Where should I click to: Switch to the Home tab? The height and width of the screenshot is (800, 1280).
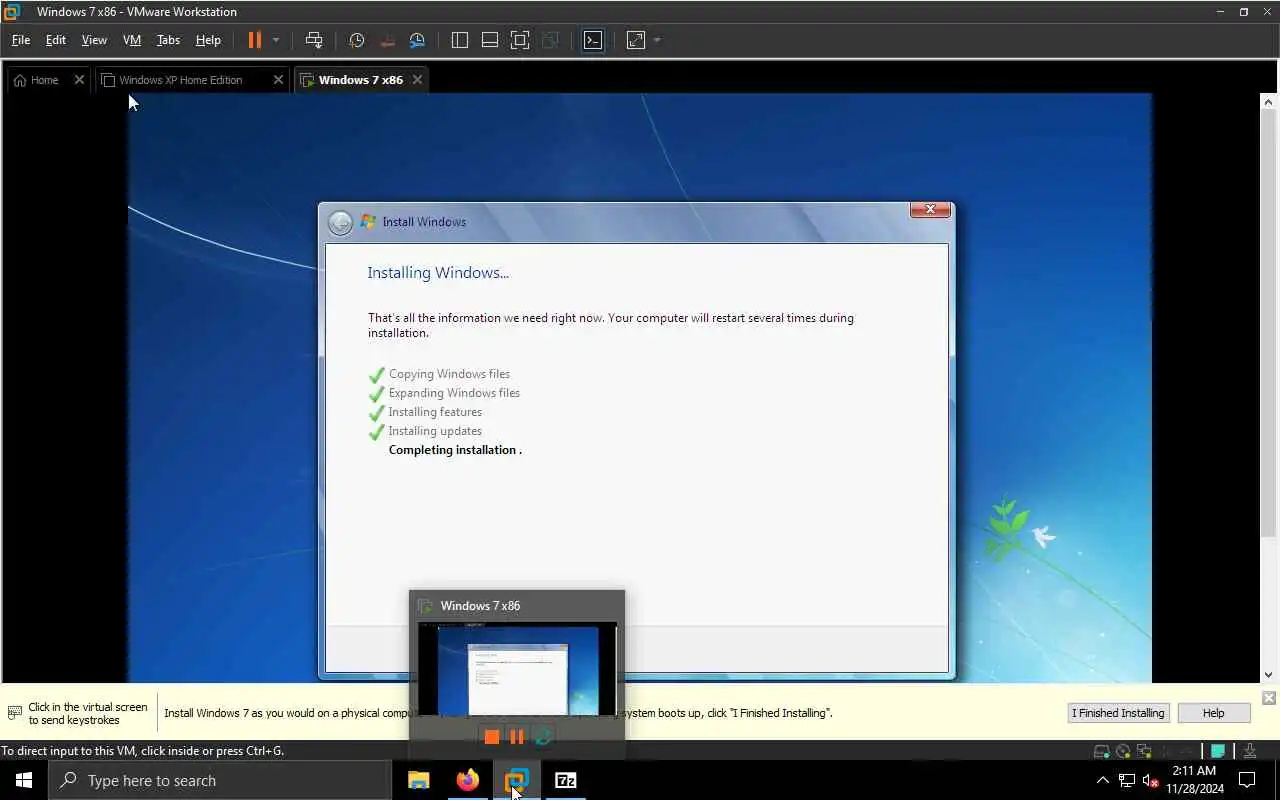(x=38, y=80)
